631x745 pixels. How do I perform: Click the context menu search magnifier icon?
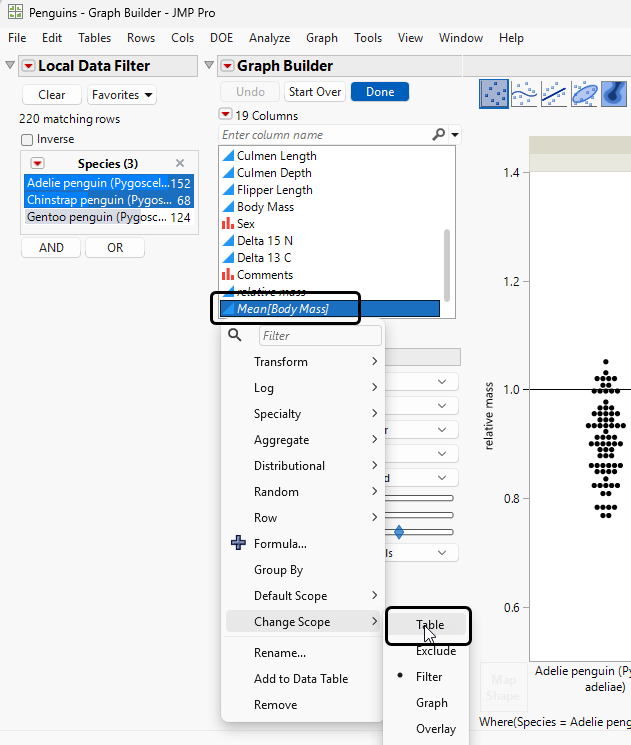(235, 335)
